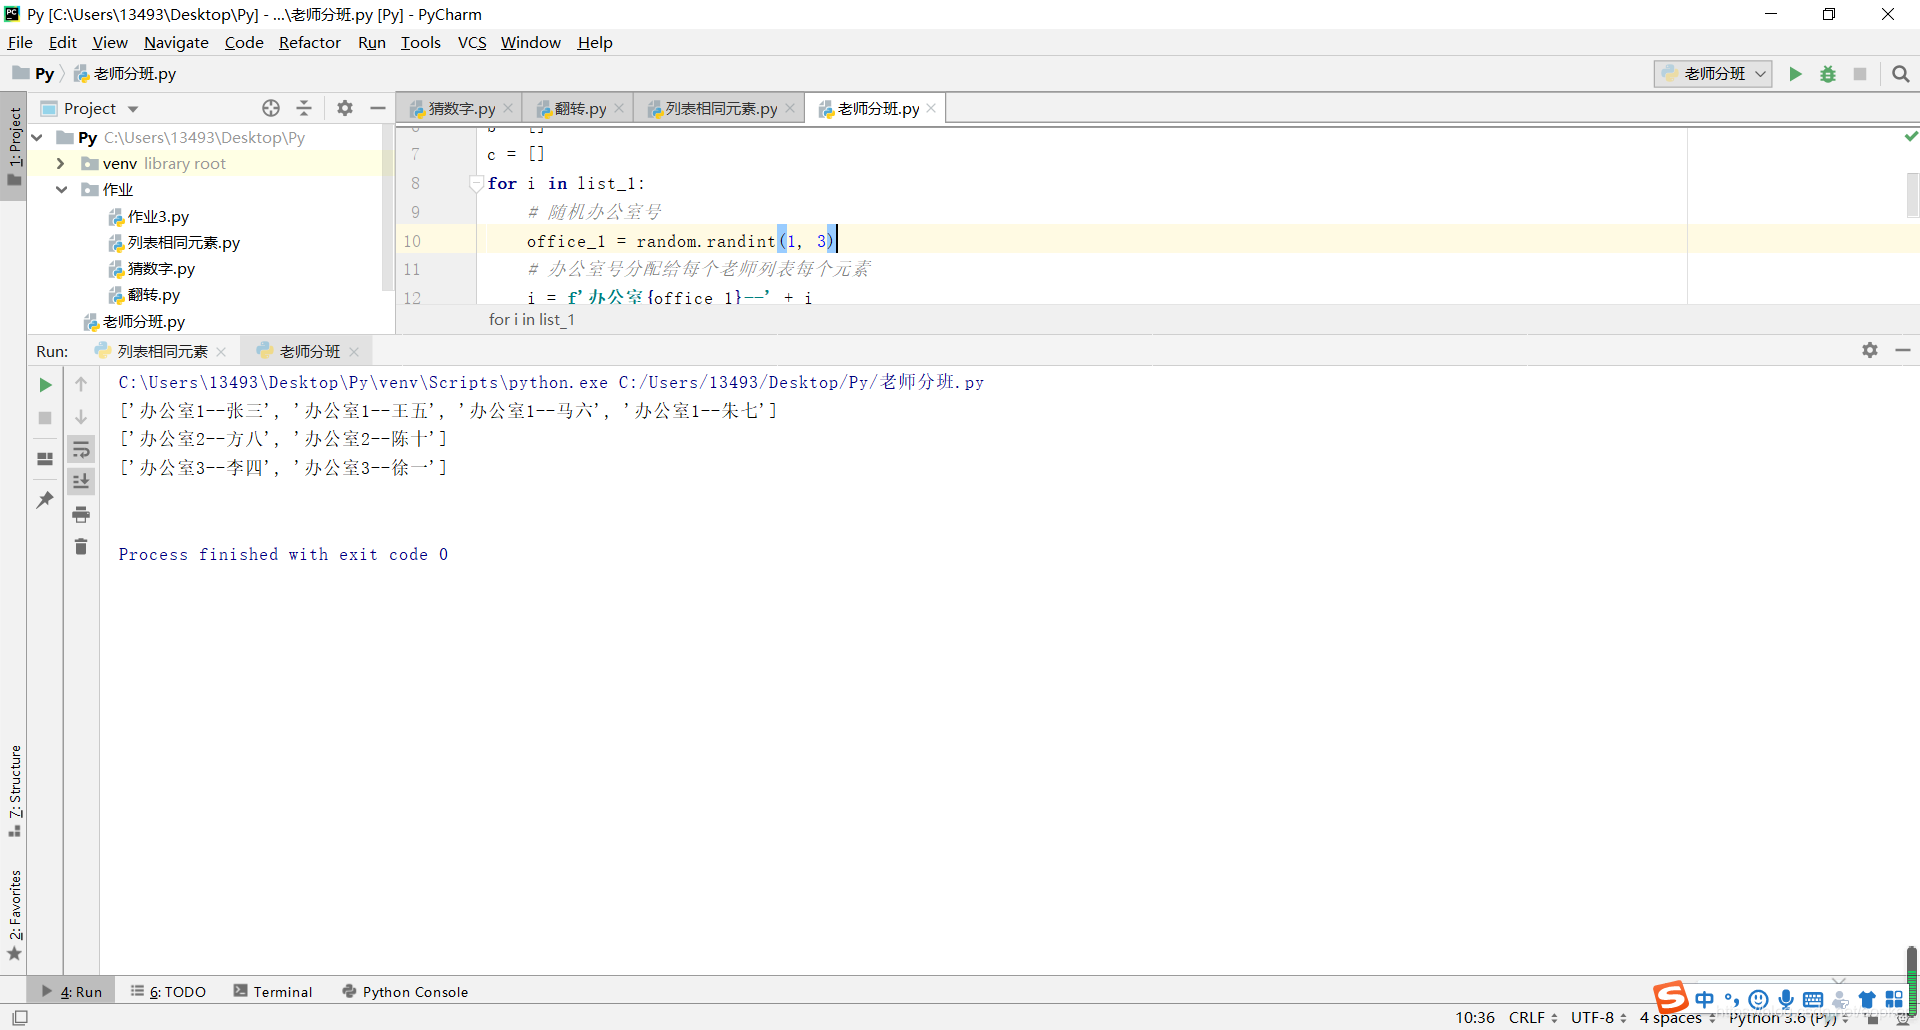Clear console with trash icon
The height and width of the screenshot is (1030, 1920).
[x=81, y=547]
